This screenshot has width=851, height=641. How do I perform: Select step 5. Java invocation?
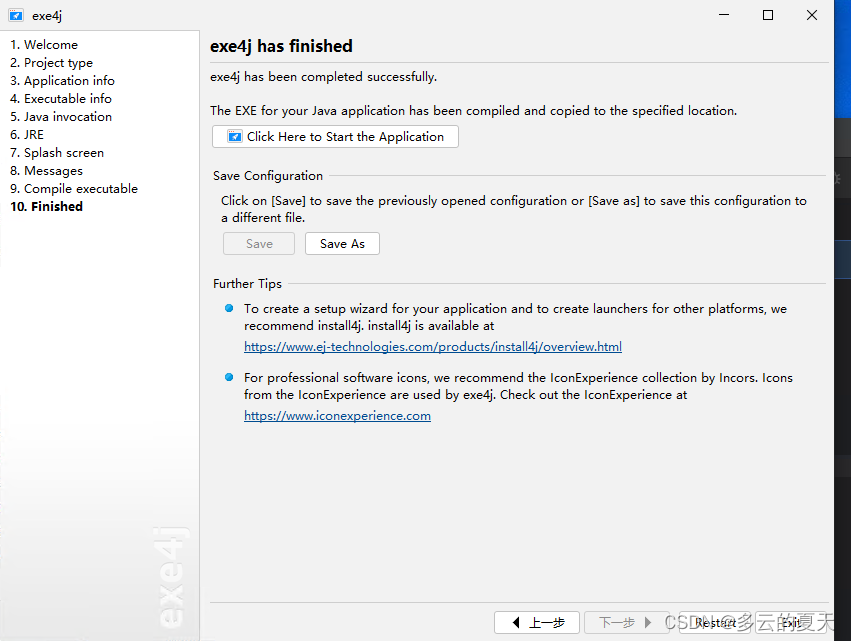[61, 117]
